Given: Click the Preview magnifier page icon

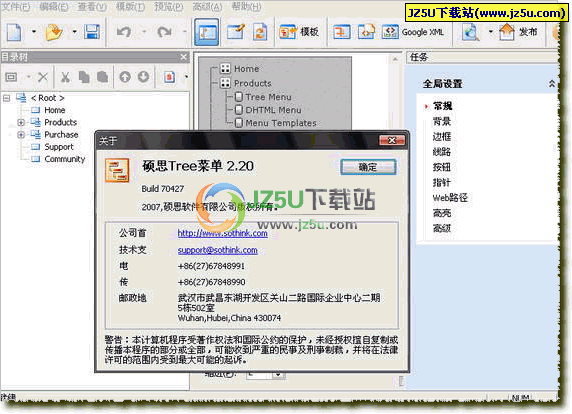Looking at the screenshot, I should (x=471, y=32).
